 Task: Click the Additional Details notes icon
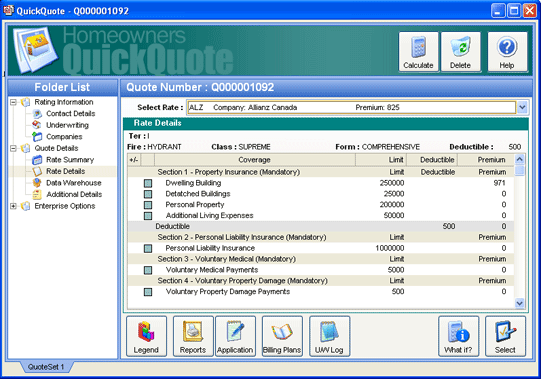(x=37, y=194)
